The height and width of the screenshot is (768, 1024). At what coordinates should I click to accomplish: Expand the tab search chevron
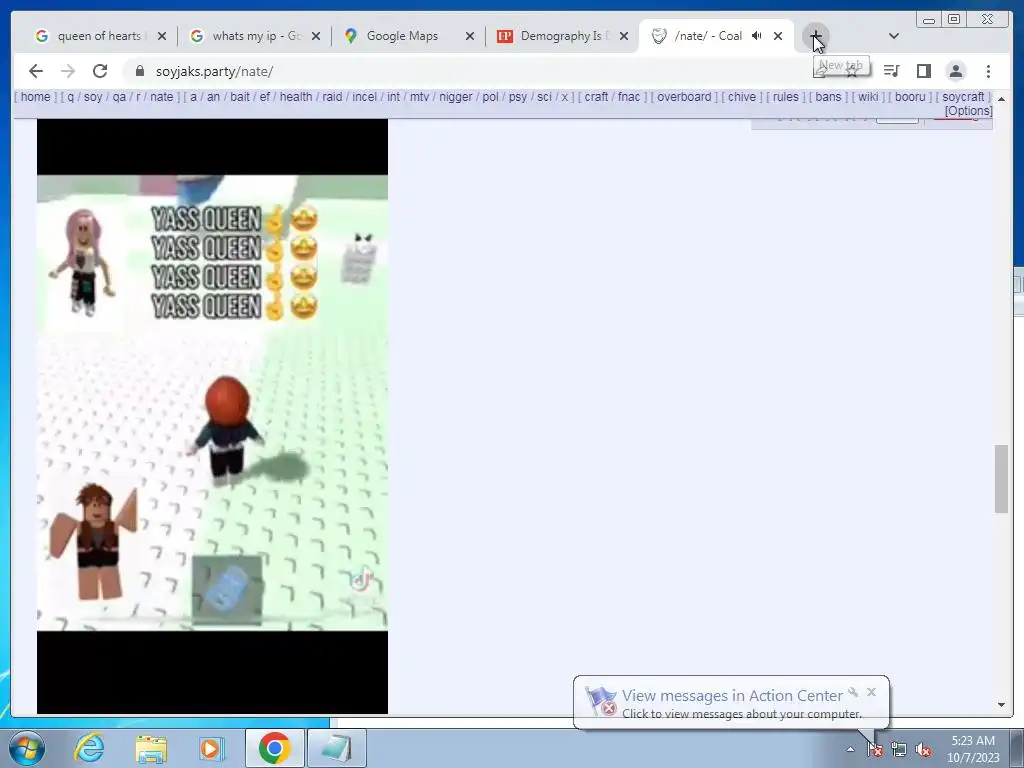894,36
